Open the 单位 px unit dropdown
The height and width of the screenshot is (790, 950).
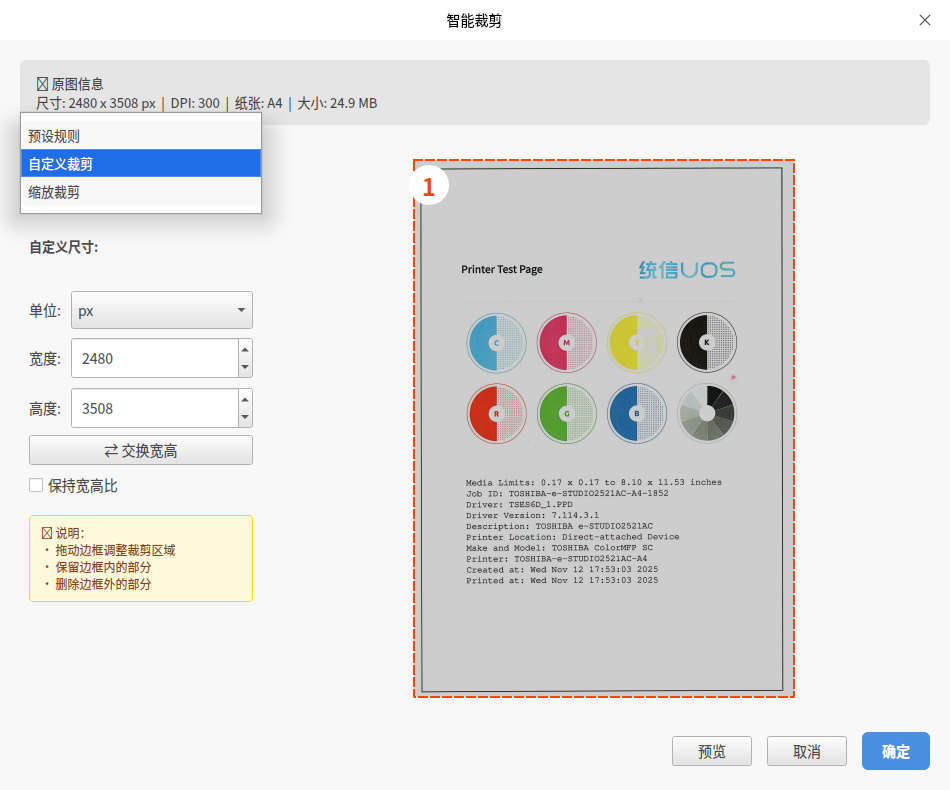(162, 310)
